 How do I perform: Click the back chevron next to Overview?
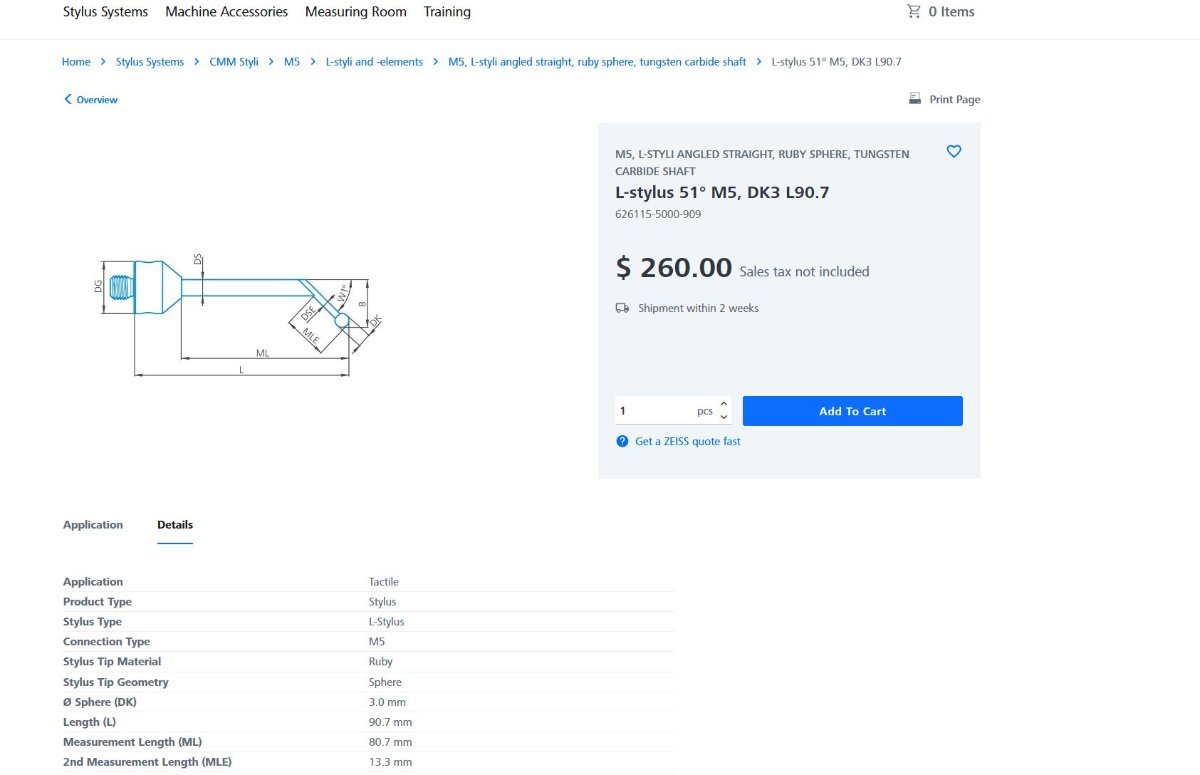(x=68, y=99)
